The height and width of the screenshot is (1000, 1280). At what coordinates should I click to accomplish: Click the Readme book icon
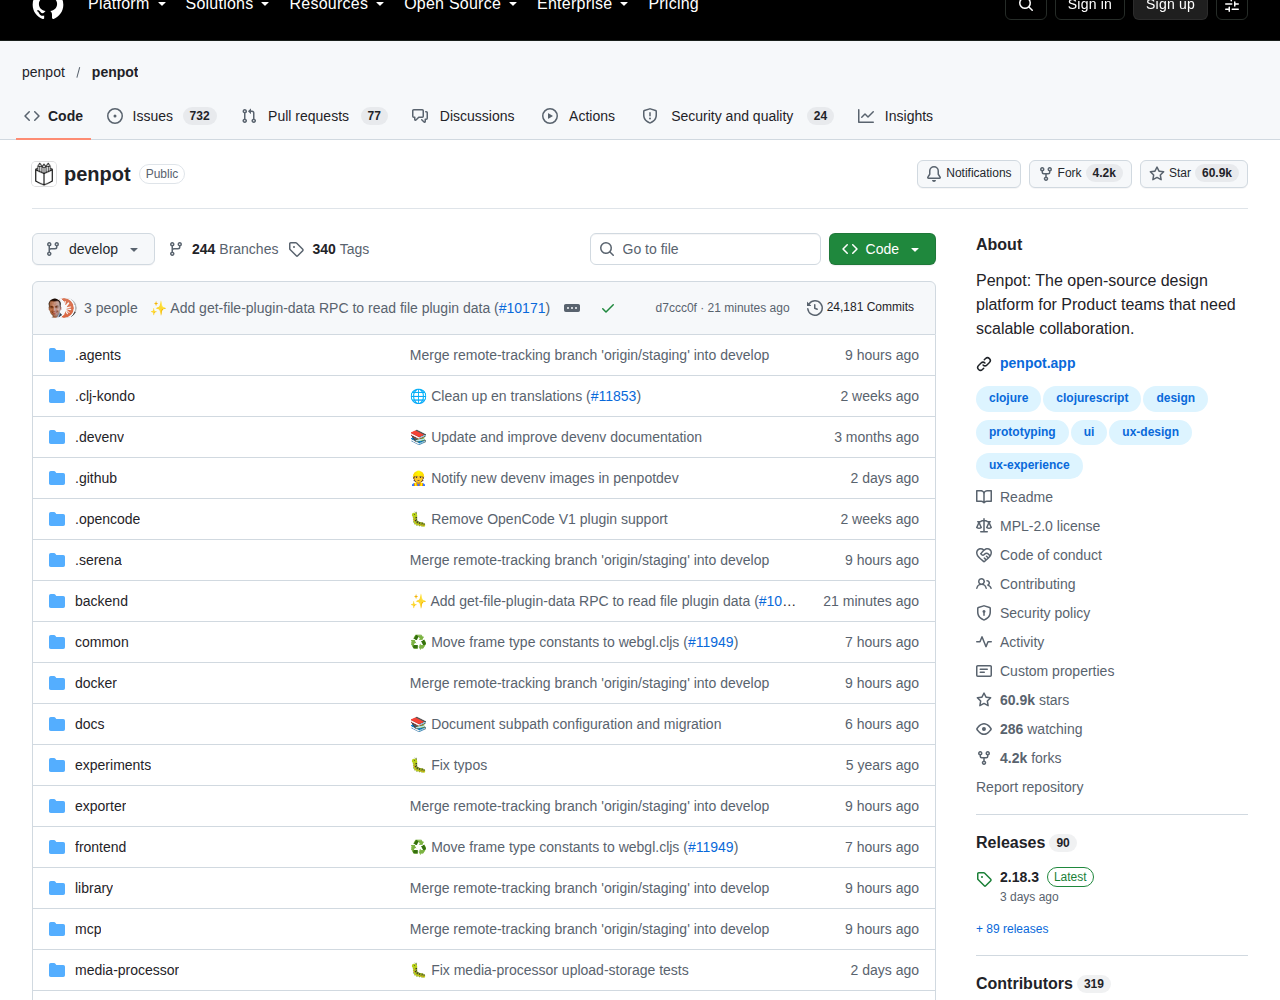[x=984, y=497]
